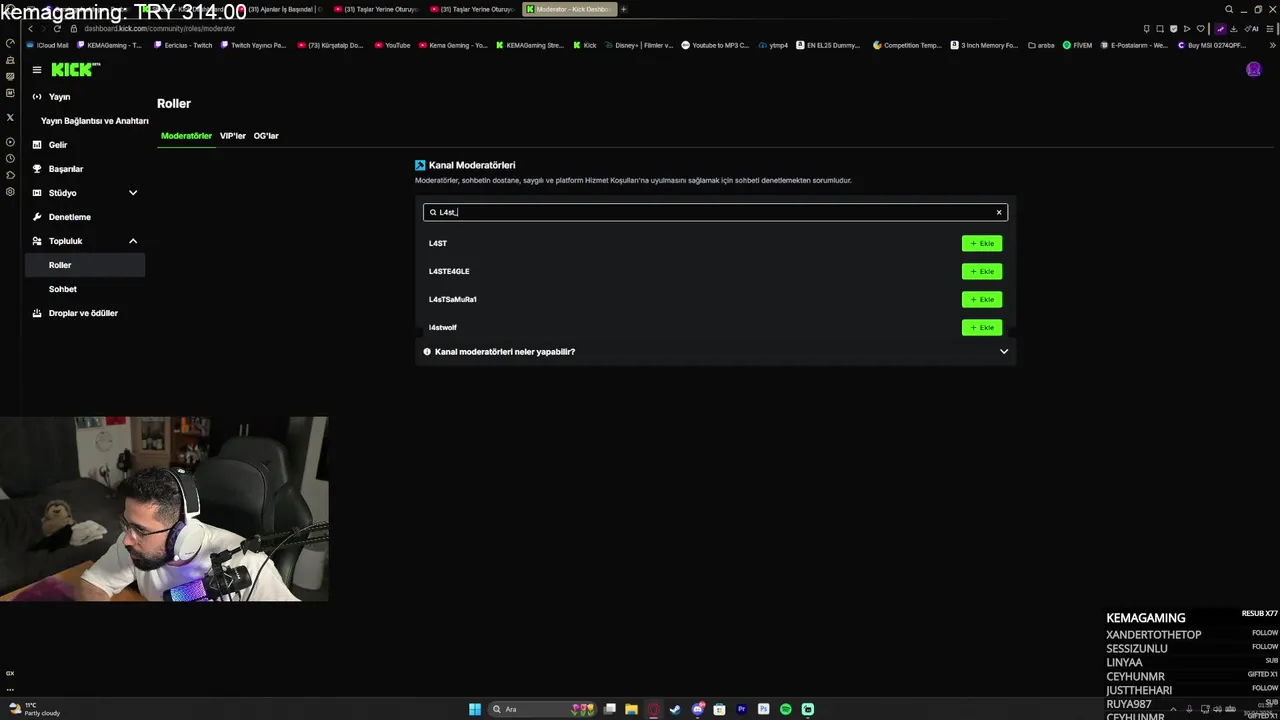The image size is (1280, 720).
Task: Open the Kick hamburger menu
Action: coord(36,69)
